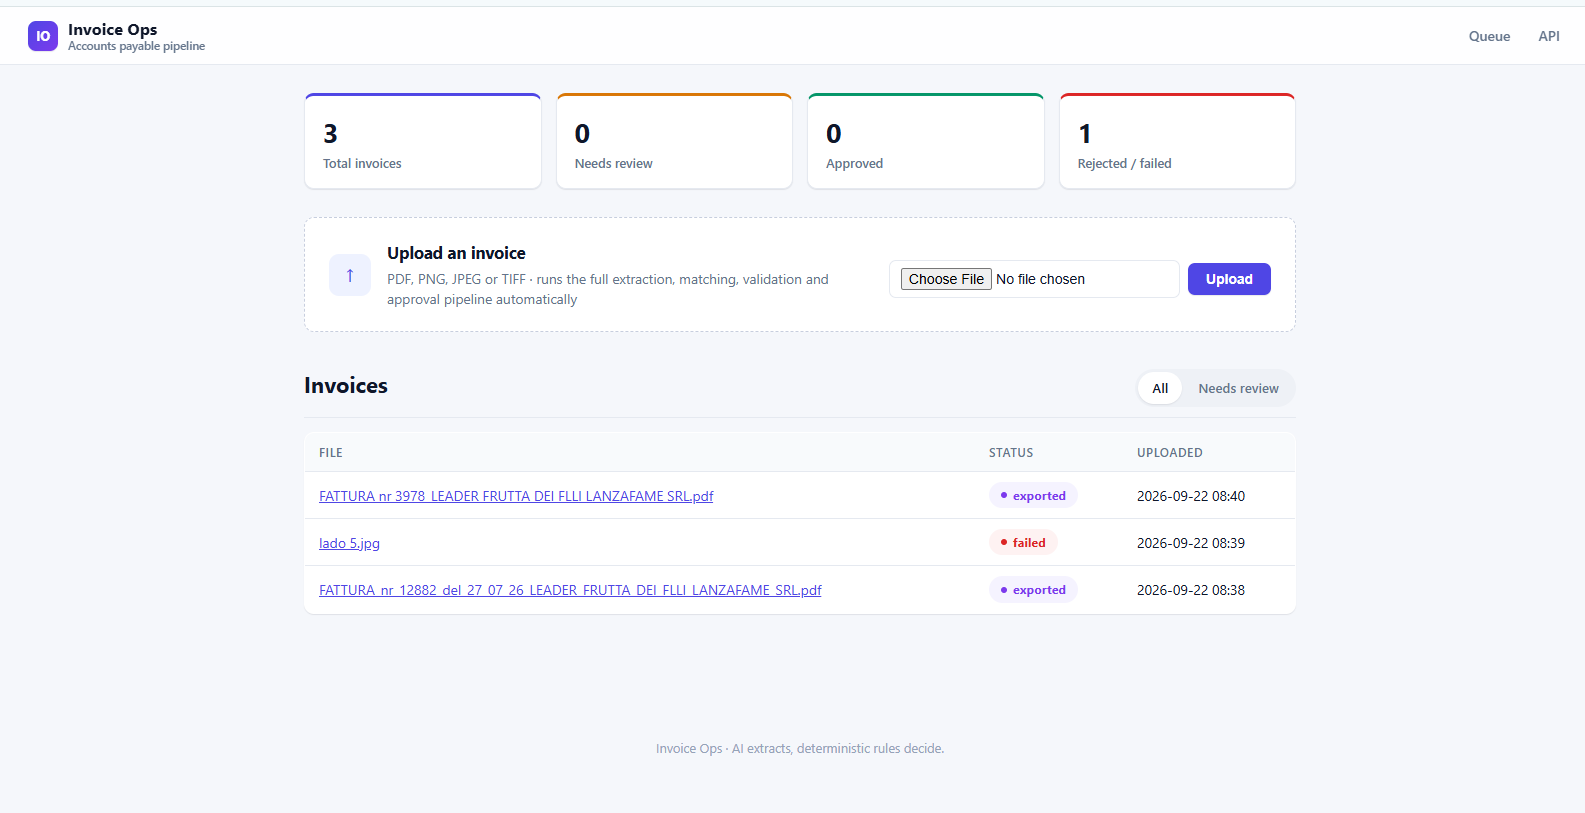1585x813 pixels.
Task: Switch to the Needs review filter tab
Action: (x=1238, y=388)
